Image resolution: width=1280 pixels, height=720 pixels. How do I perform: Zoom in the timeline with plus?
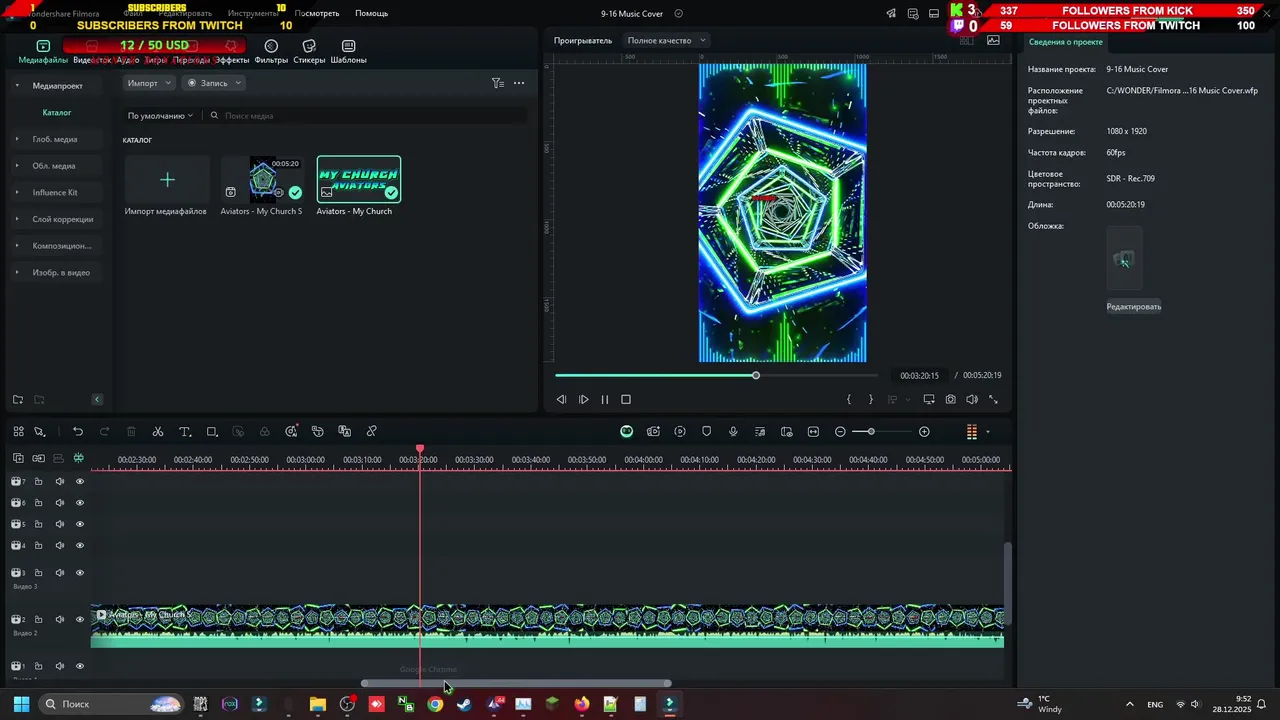924,431
